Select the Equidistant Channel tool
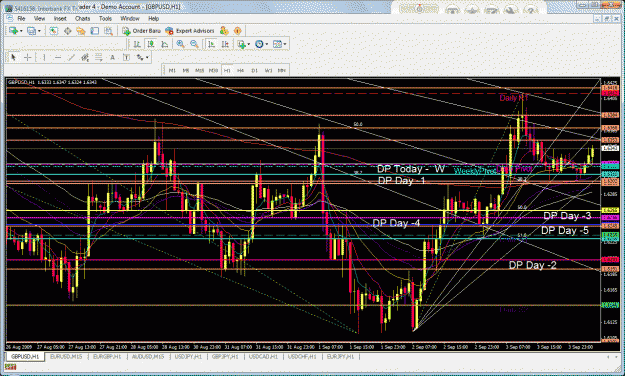Screen dimensions: 625x376 pyautogui.click(x=85, y=58)
